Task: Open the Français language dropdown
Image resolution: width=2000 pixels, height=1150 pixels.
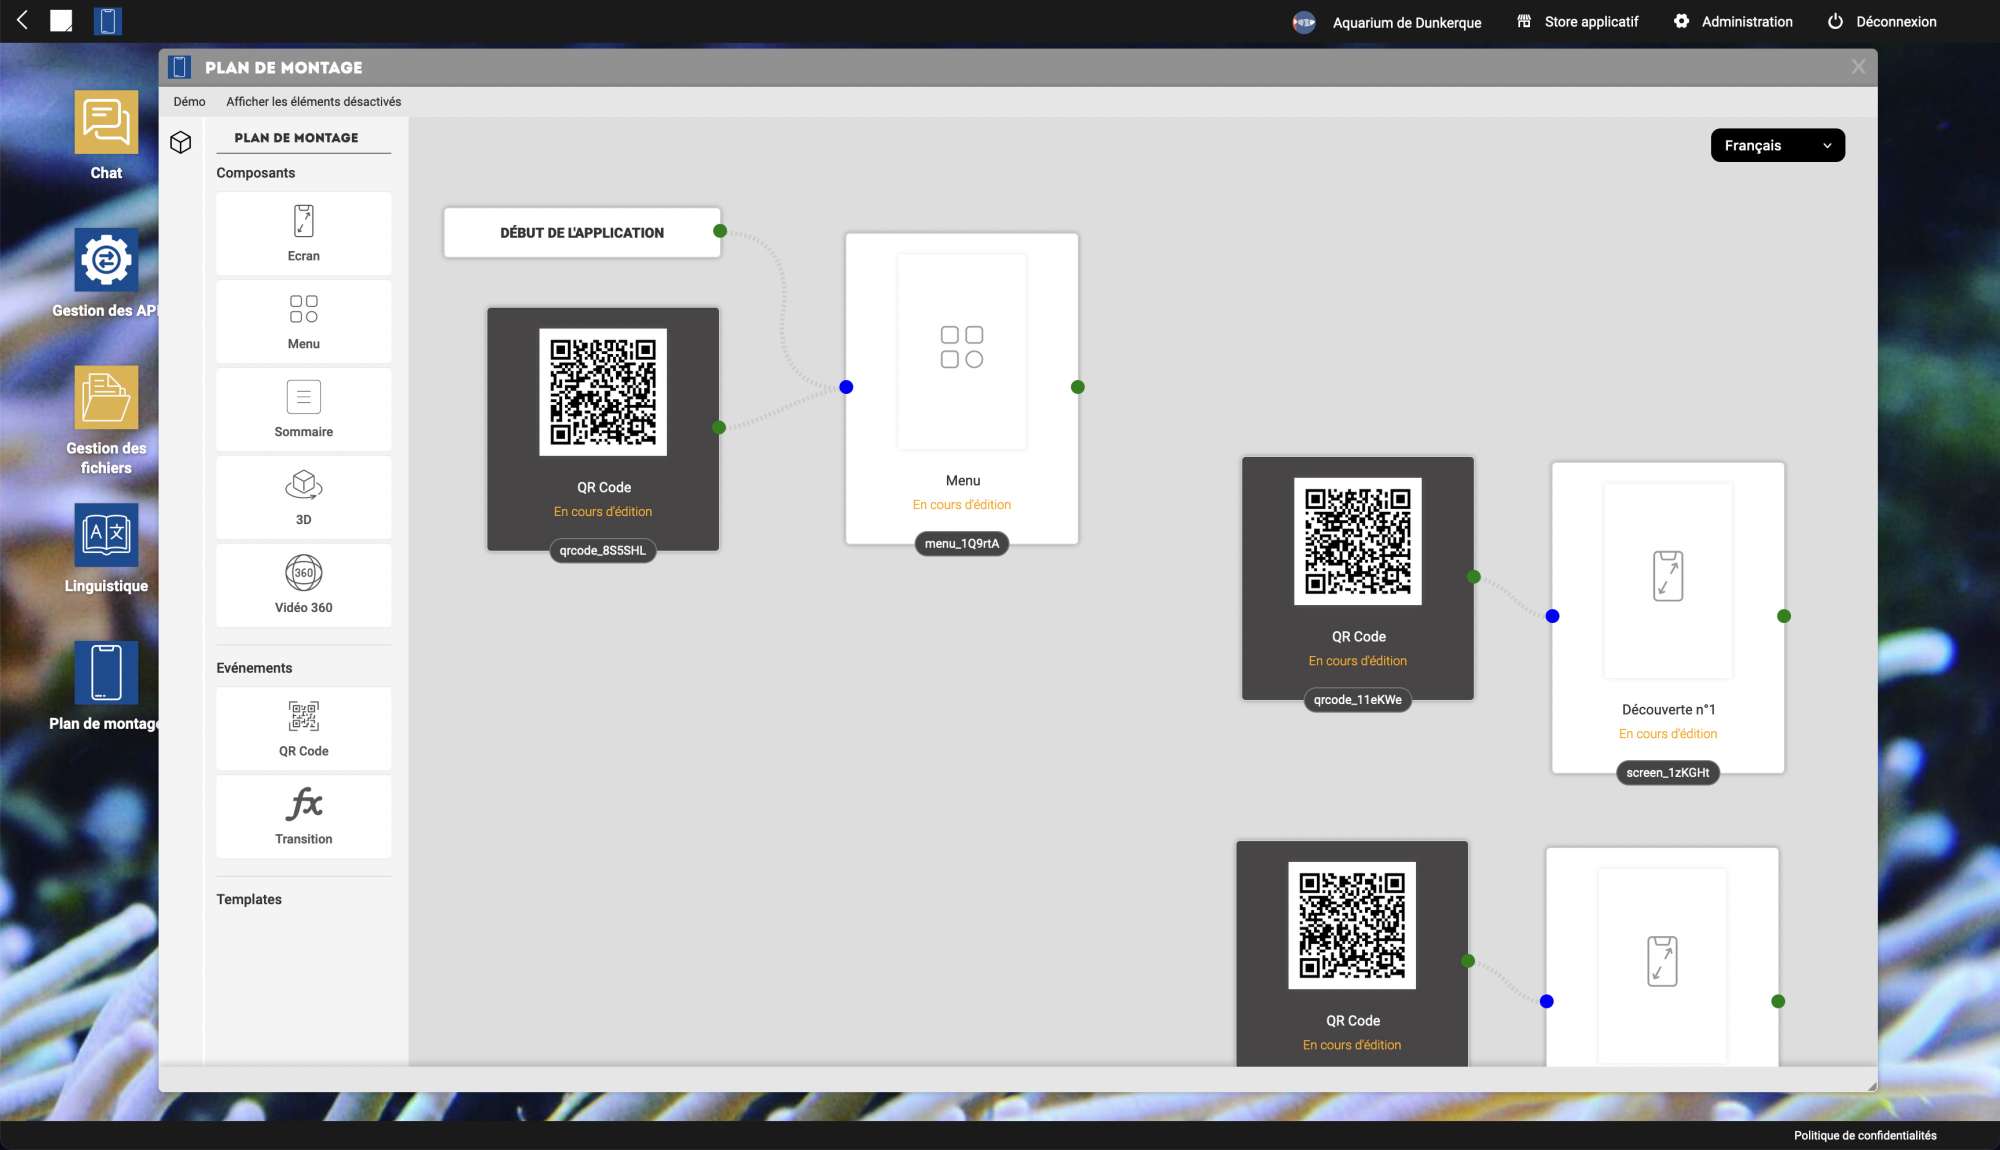Action: tap(1777, 146)
